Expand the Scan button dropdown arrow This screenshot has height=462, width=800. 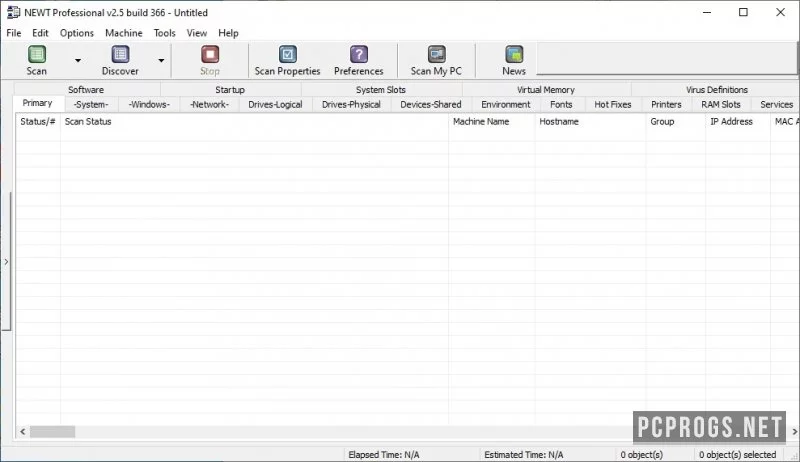tap(78, 60)
